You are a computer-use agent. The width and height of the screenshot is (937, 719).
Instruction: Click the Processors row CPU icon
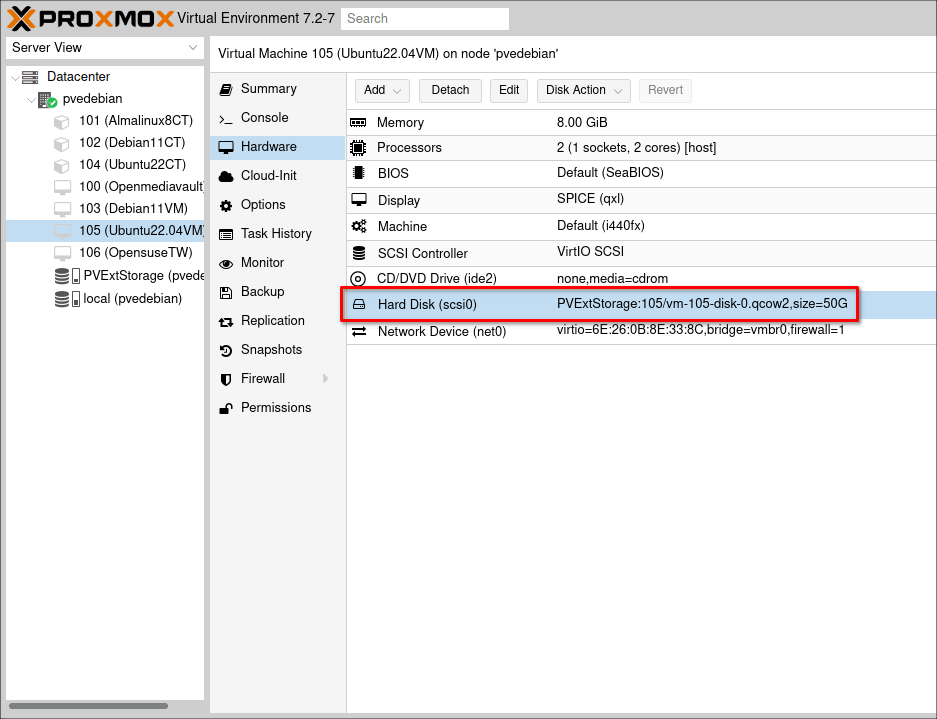(x=358, y=148)
